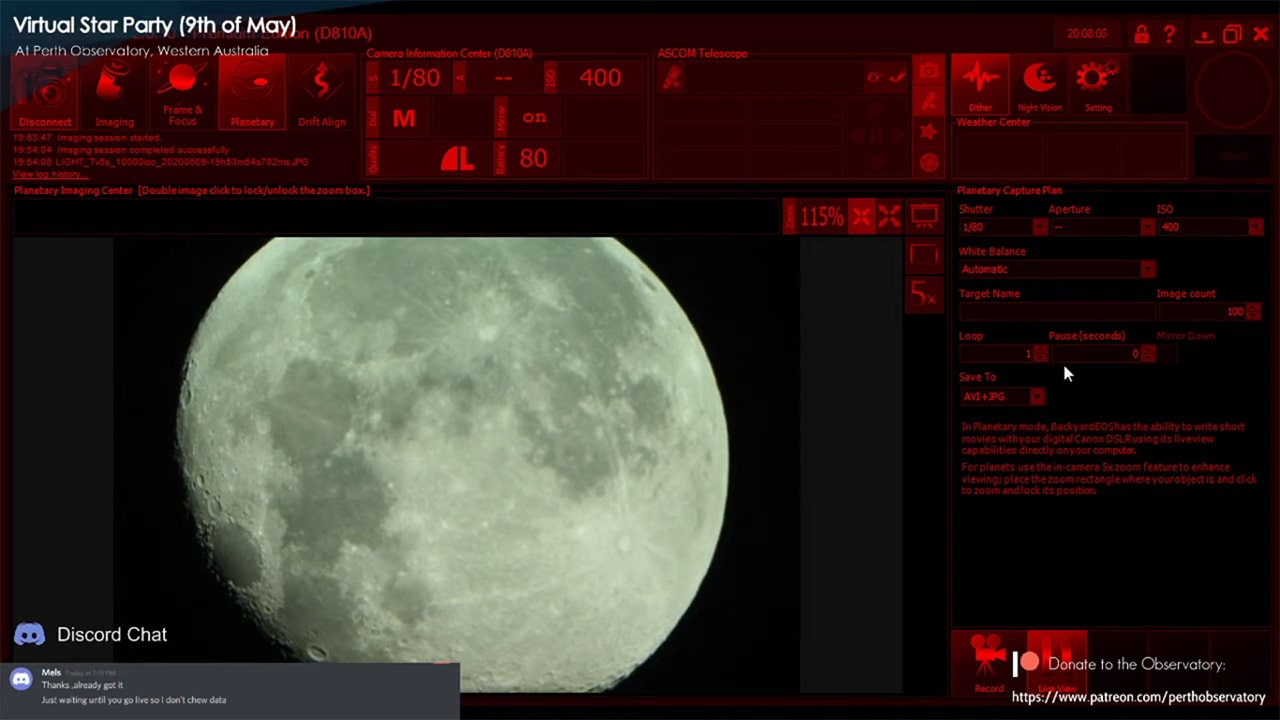Click the zoom-in arrows icon beside 115%
The image size is (1280, 720).
(x=861, y=216)
